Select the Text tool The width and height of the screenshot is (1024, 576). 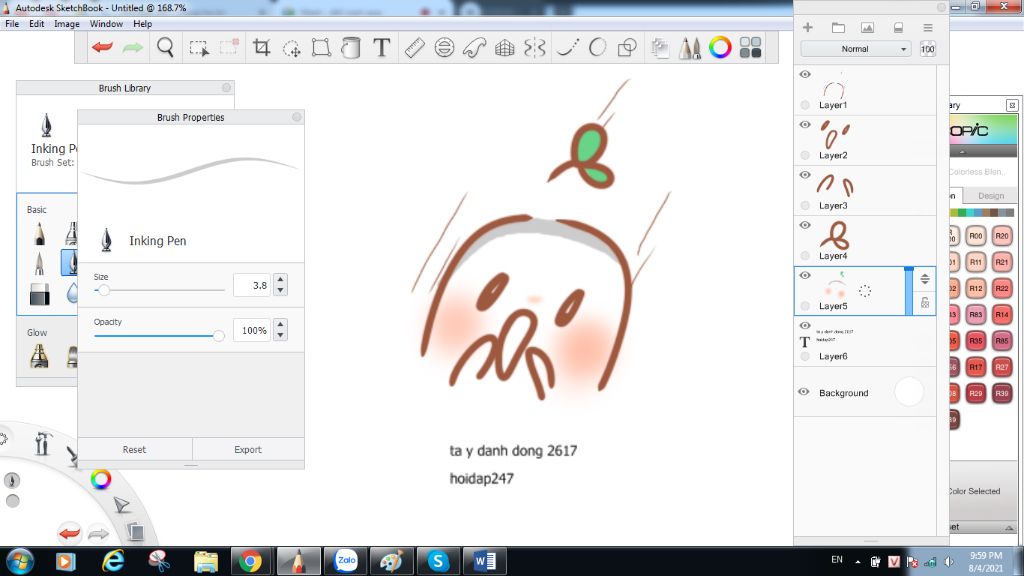[381, 48]
